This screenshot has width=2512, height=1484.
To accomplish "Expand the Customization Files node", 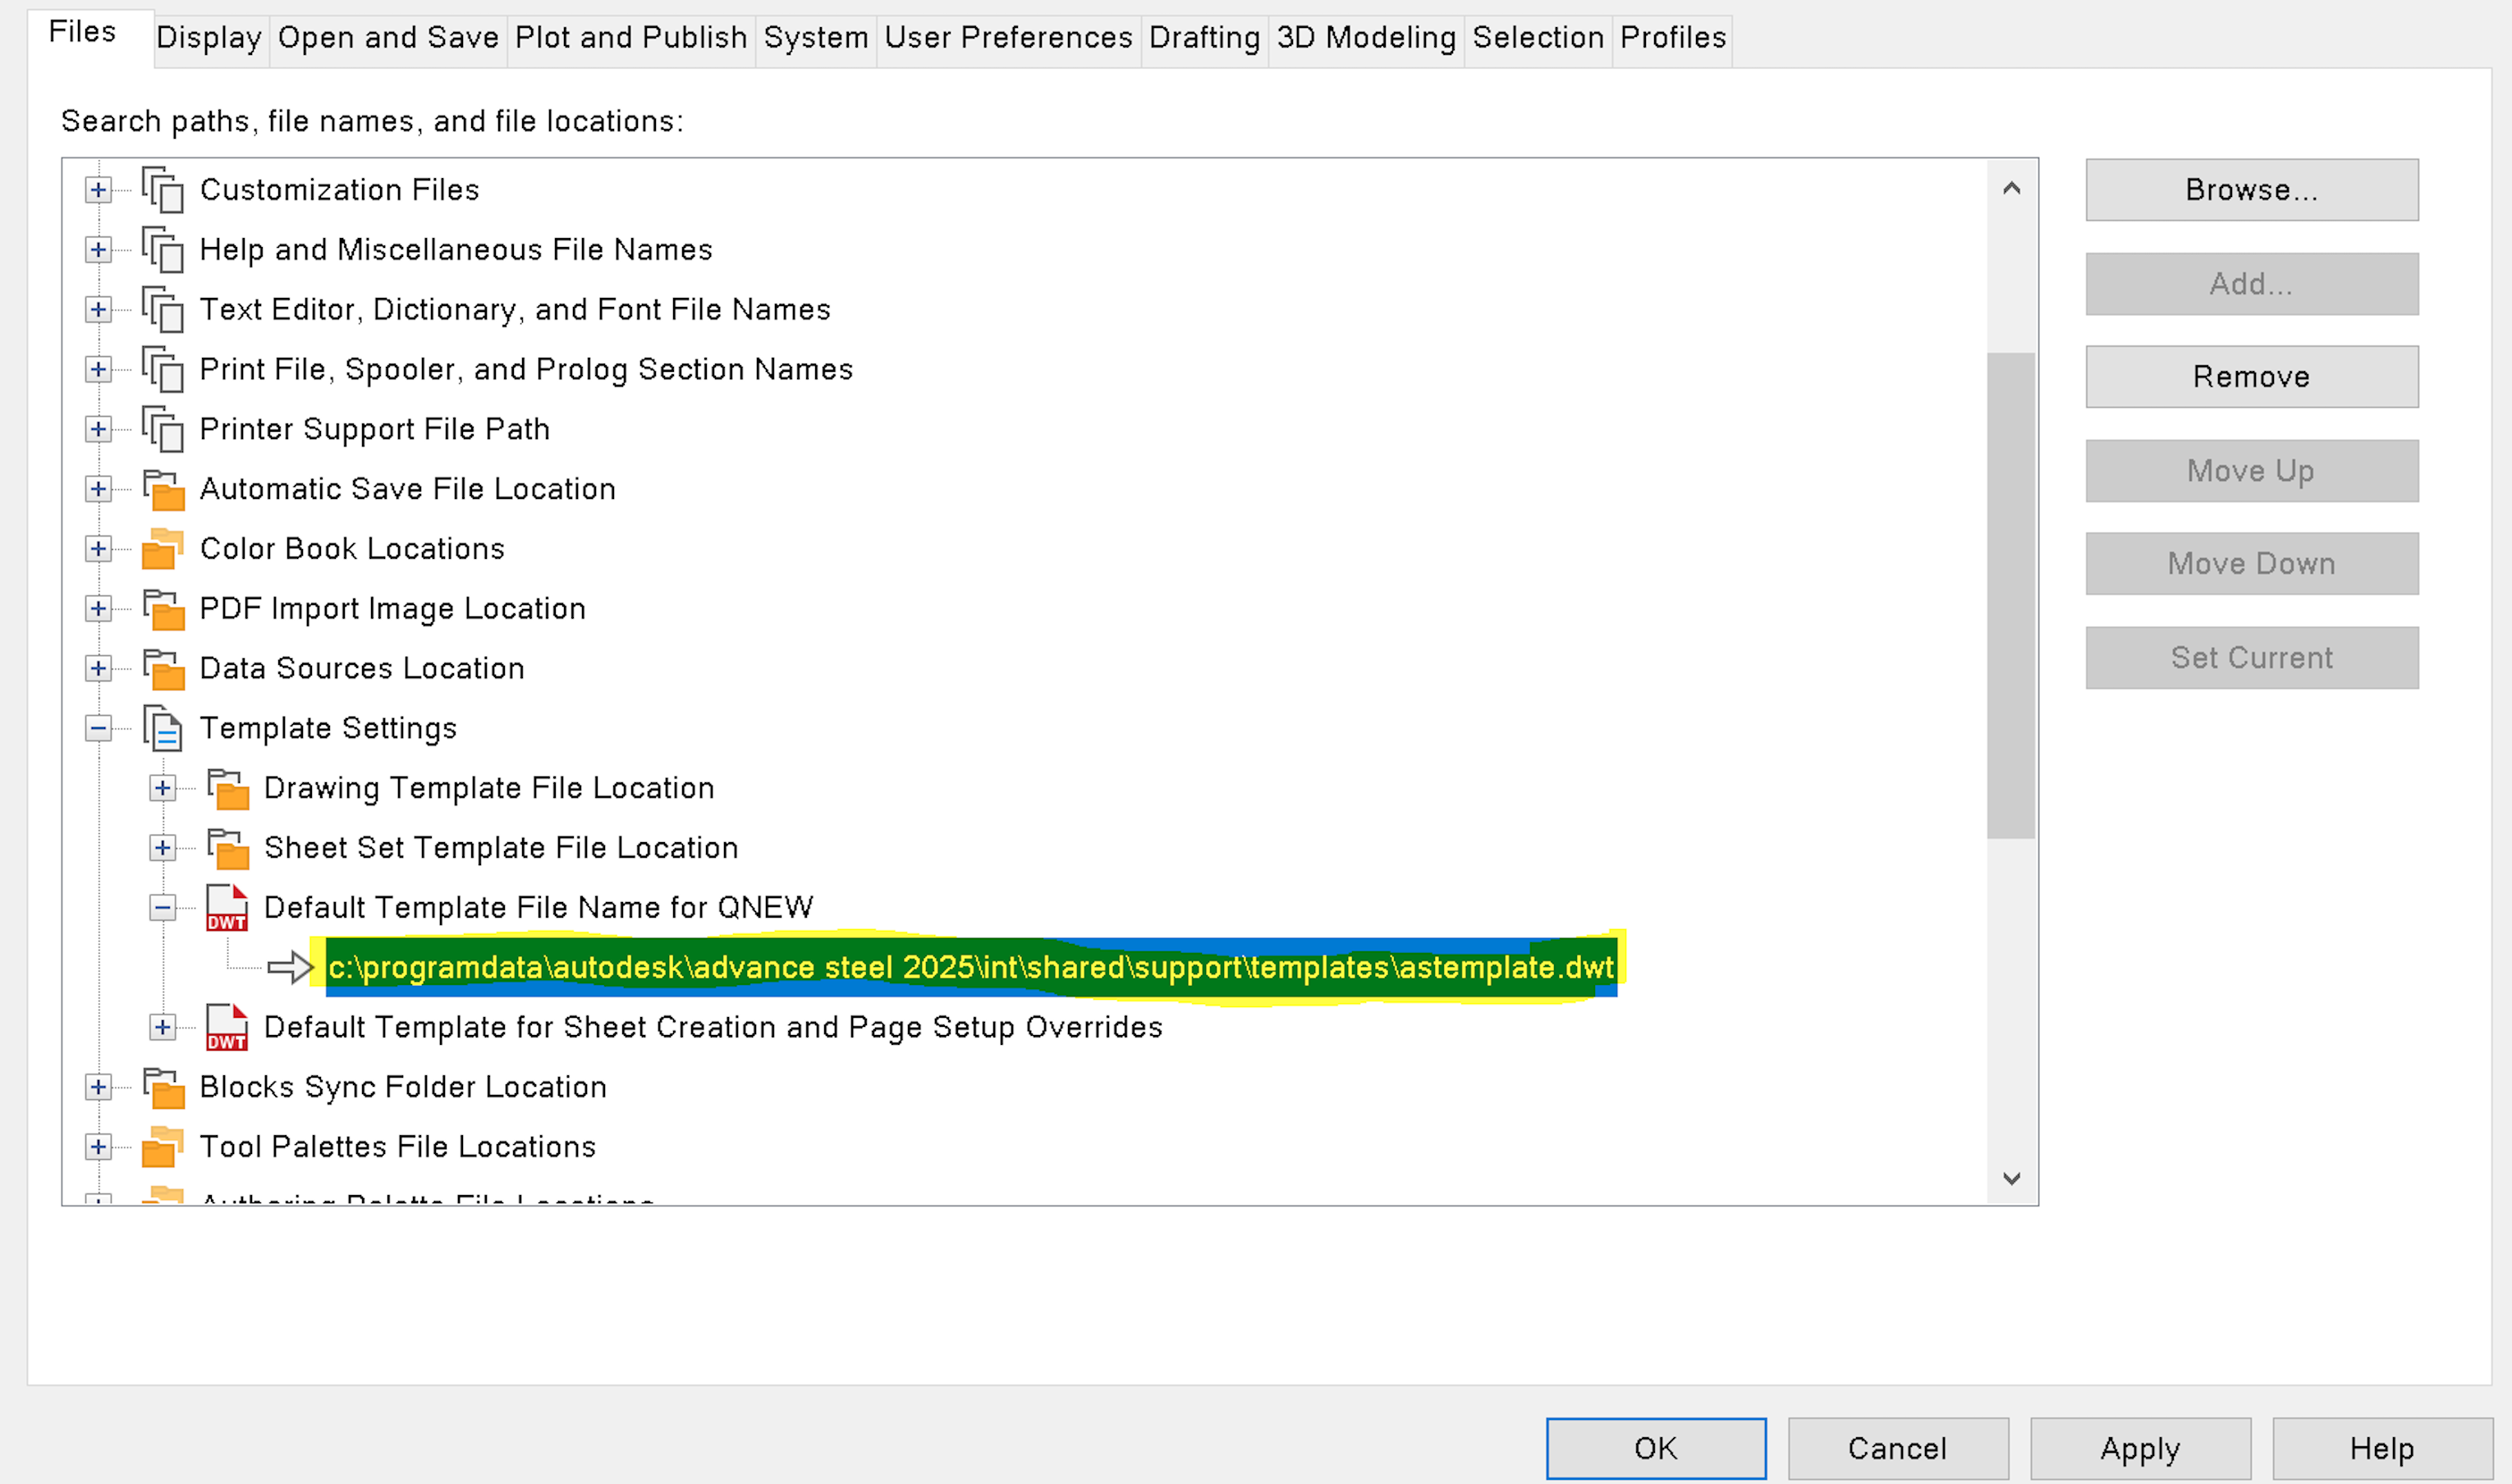I will click(x=98, y=190).
